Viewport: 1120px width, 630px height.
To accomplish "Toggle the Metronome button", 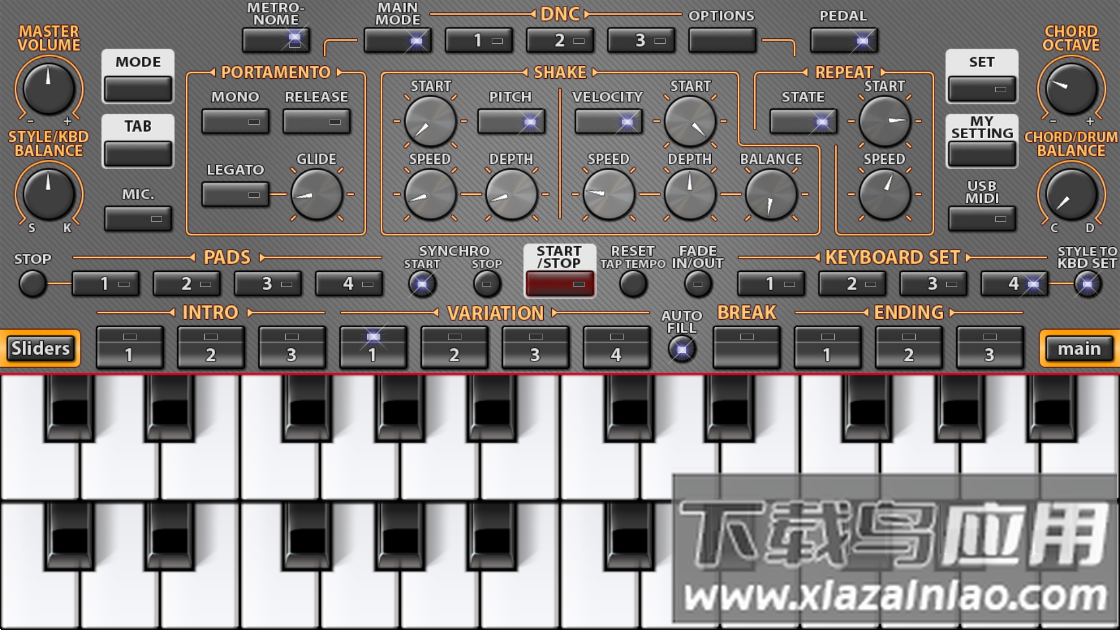I will pos(276,40).
